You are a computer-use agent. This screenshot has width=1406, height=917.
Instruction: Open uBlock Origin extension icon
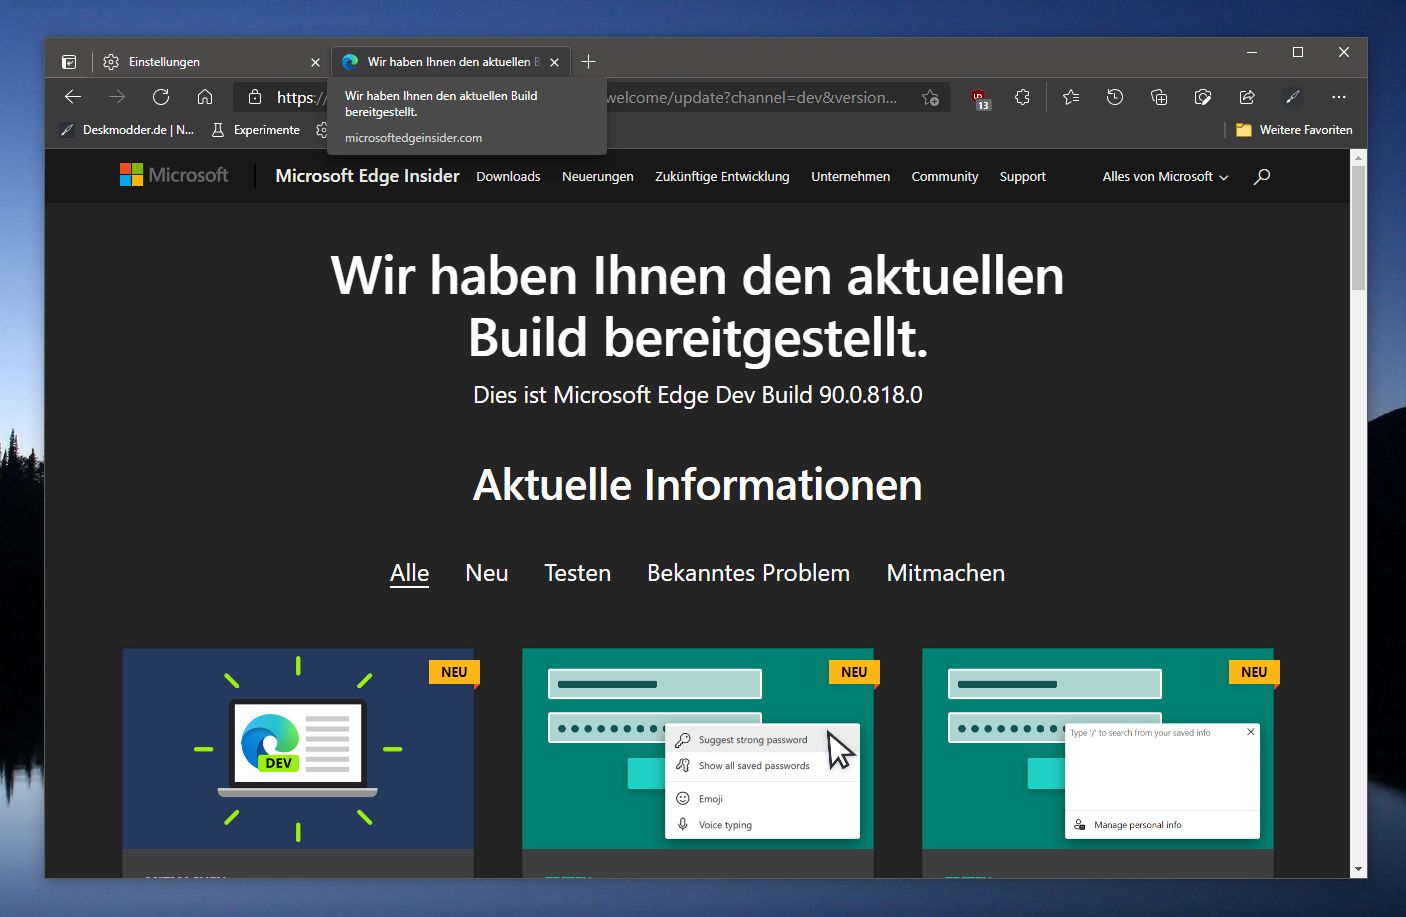click(x=980, y=98)
